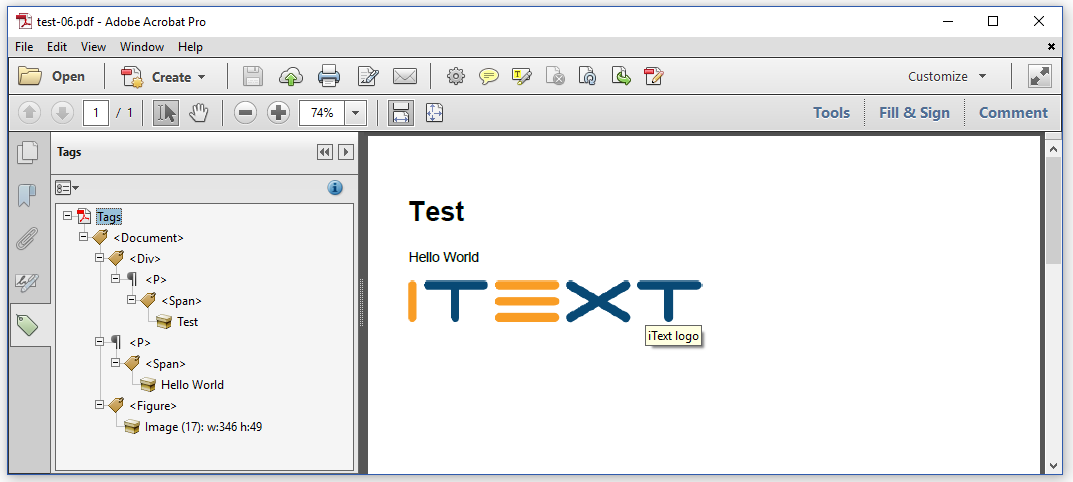Click the page number input field
This screenshot has height=482, width=1073.
pyautogui.click(x=96, y=113)
